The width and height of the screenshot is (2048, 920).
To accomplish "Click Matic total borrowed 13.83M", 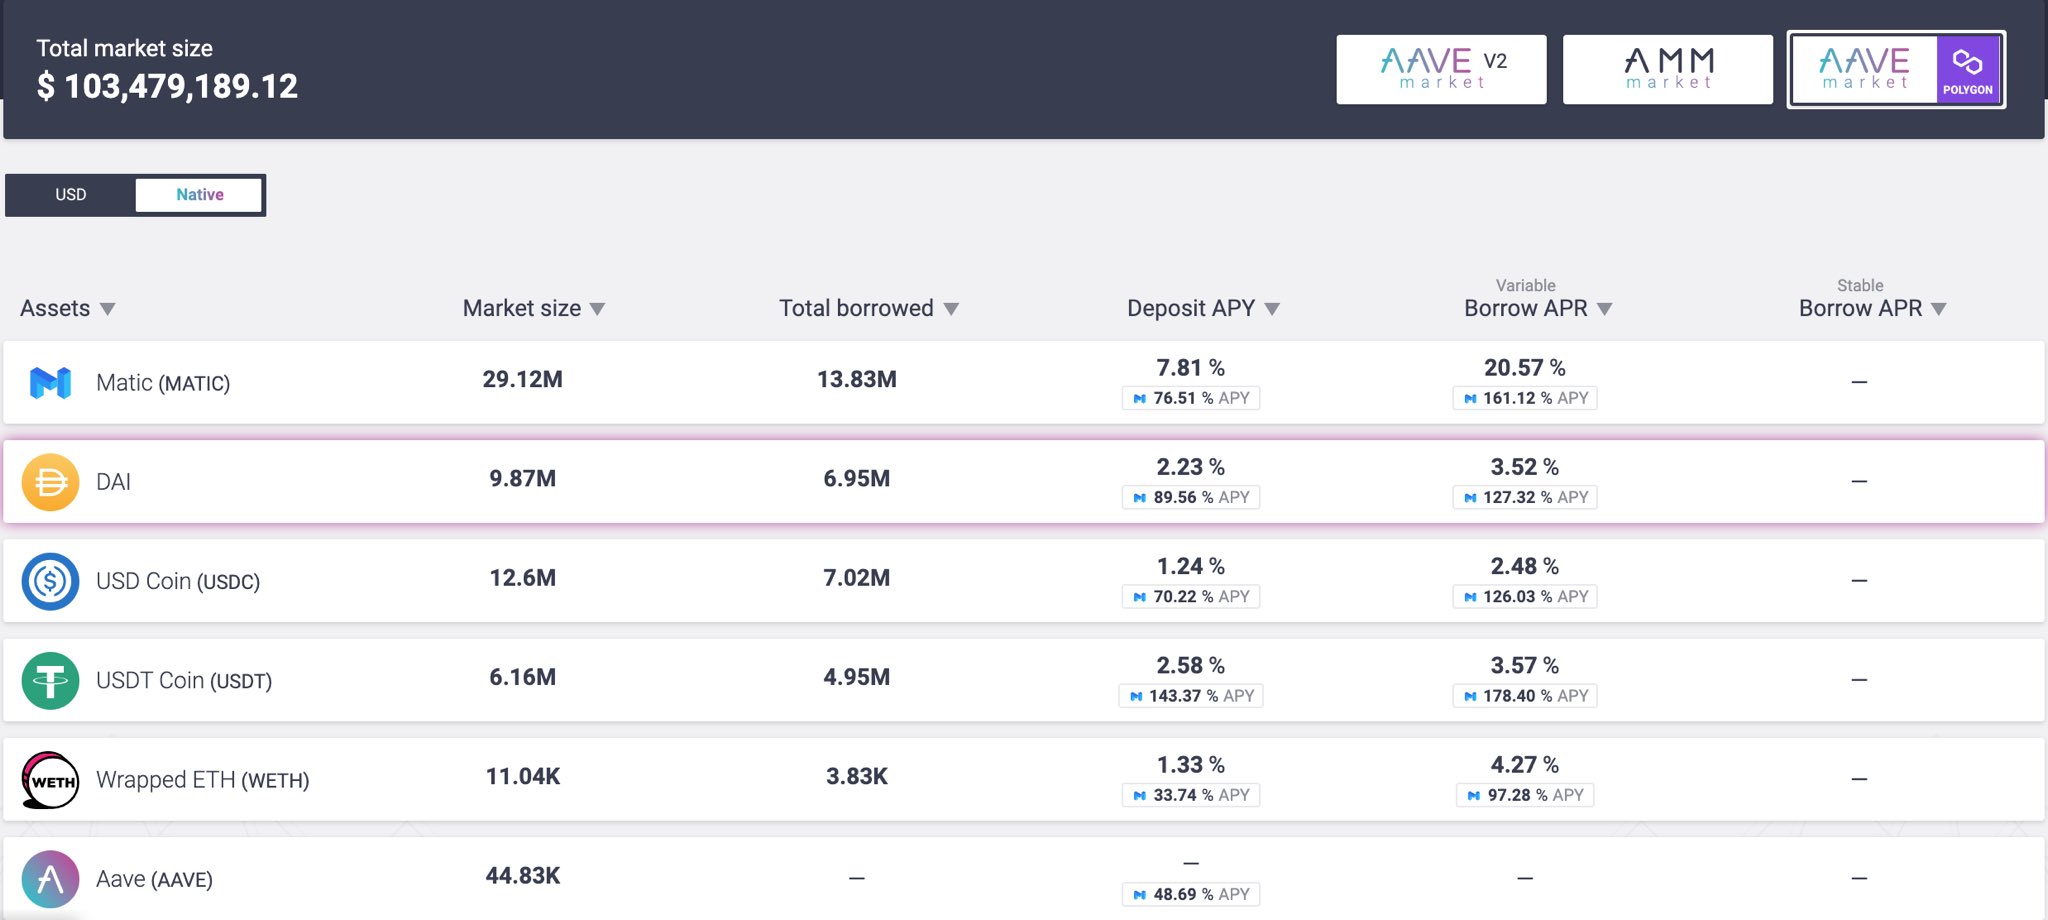I will point(857,379).
